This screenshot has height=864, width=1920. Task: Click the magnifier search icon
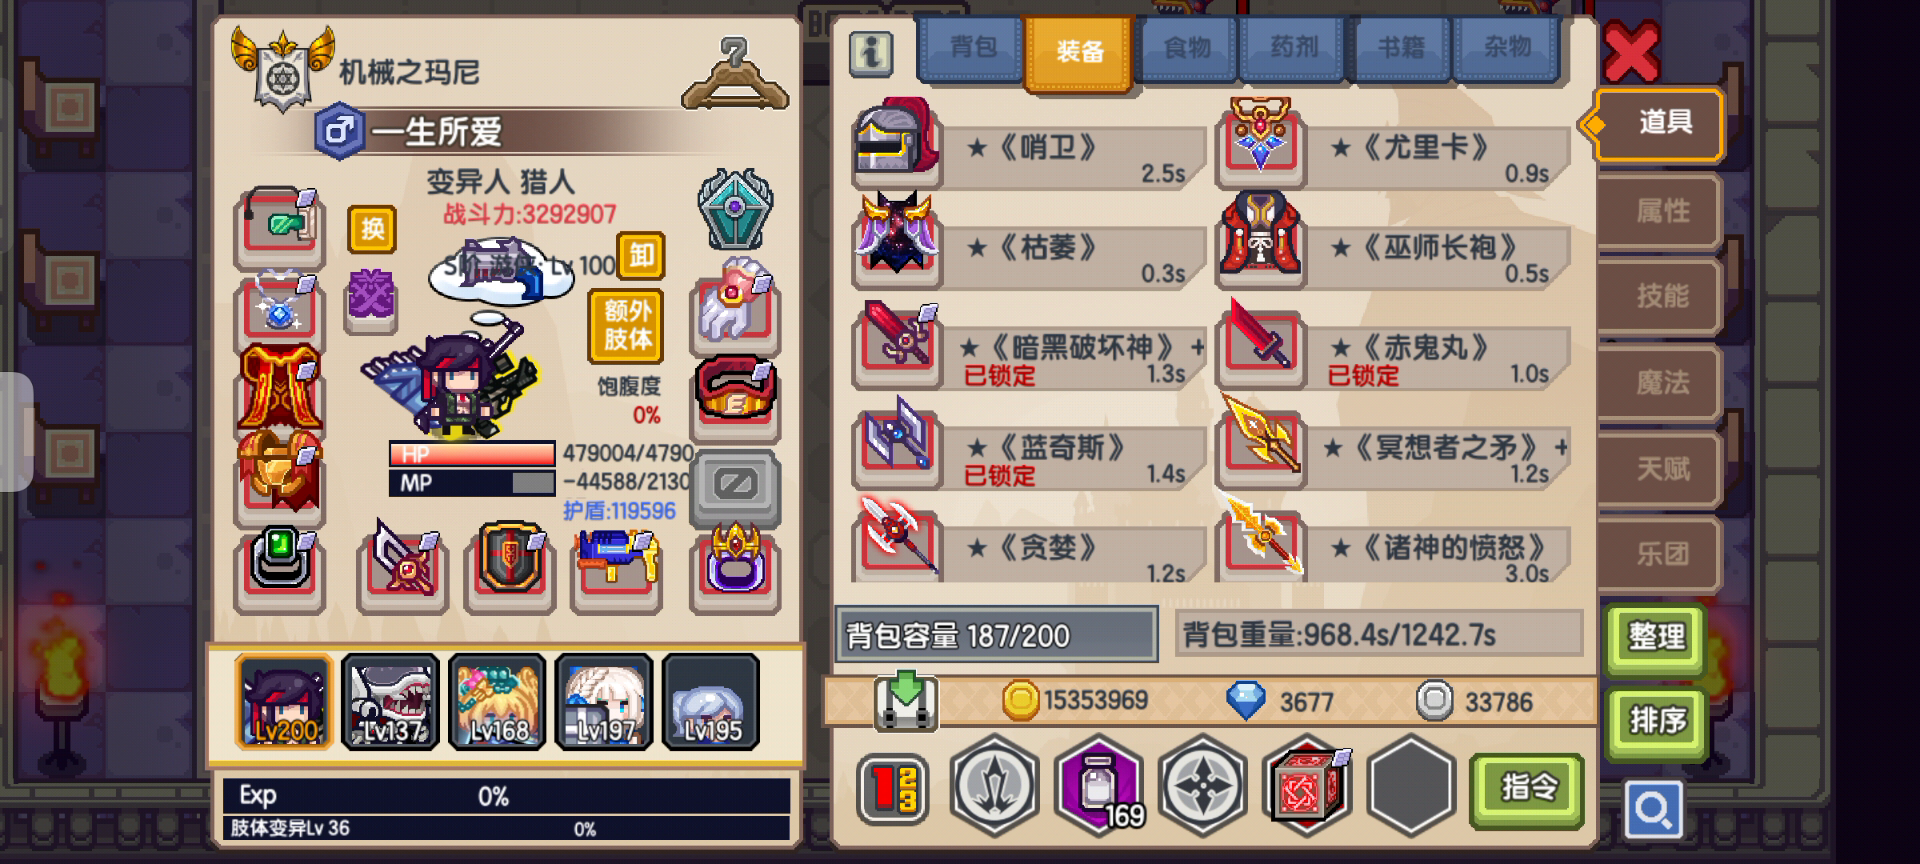(x=1652, y=808)
